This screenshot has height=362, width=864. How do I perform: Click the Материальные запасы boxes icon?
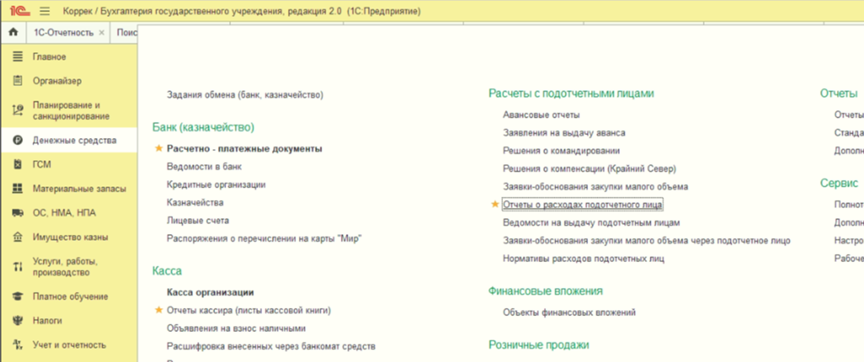[18, 188]
